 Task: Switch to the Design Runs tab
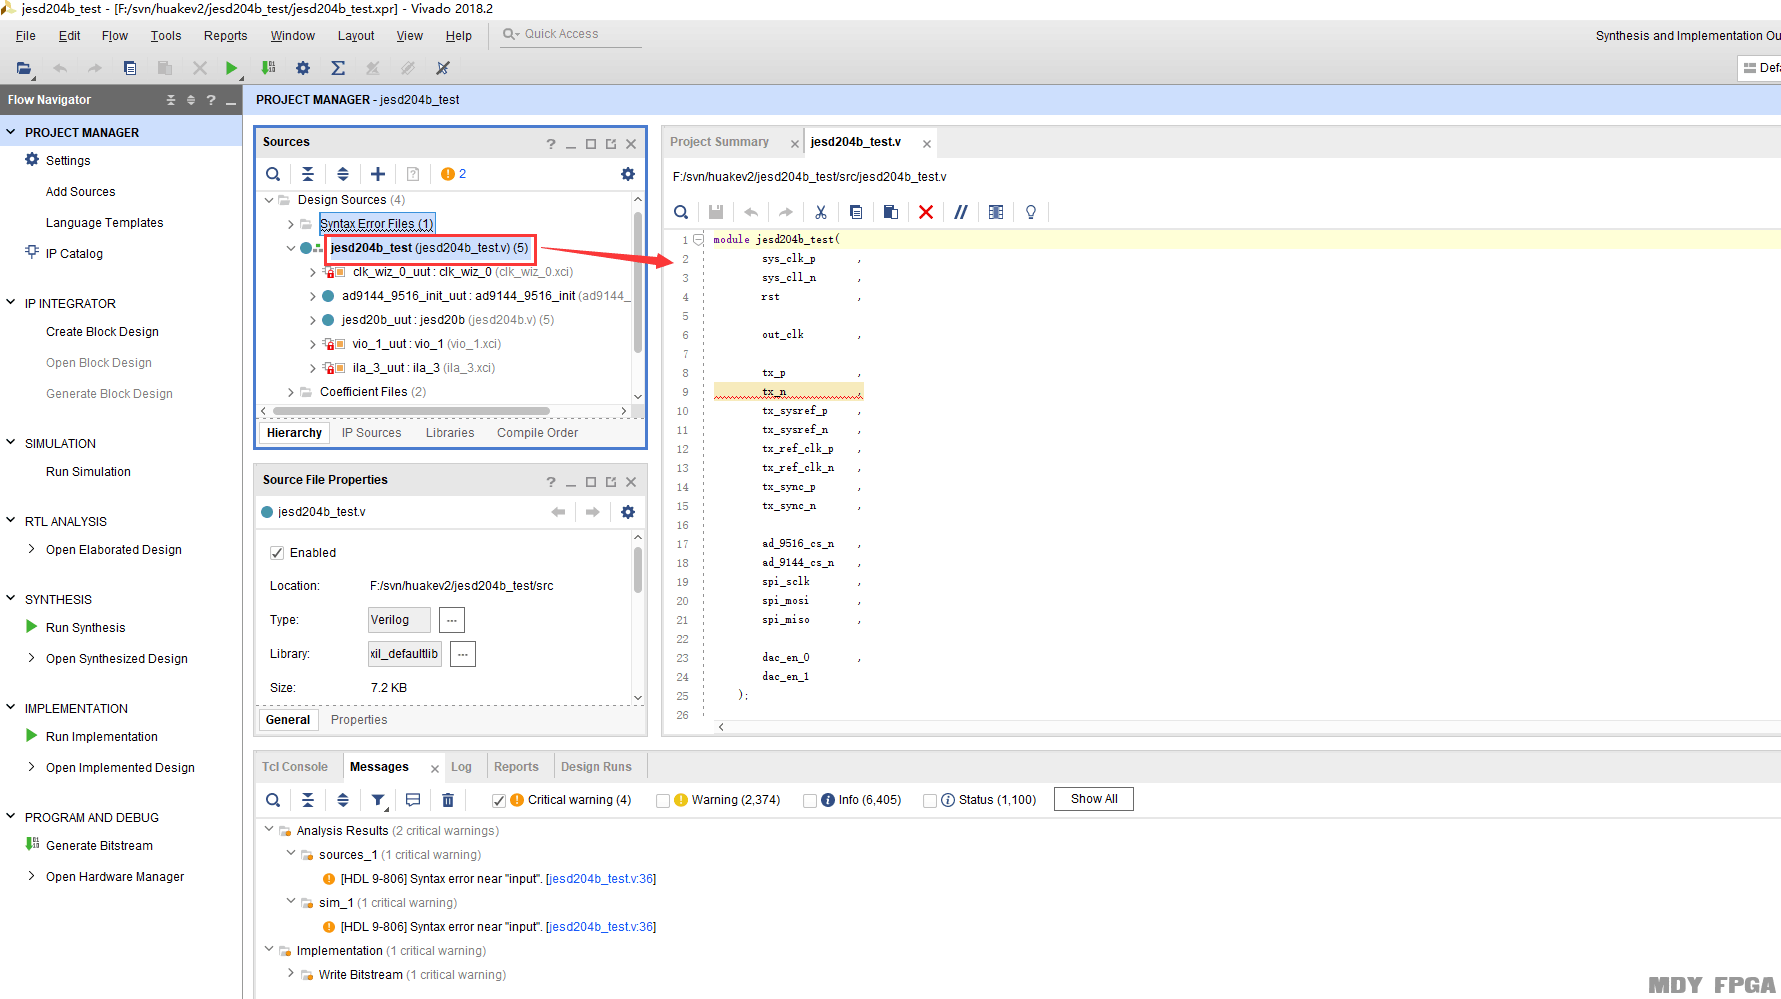[x=596, y=767]
